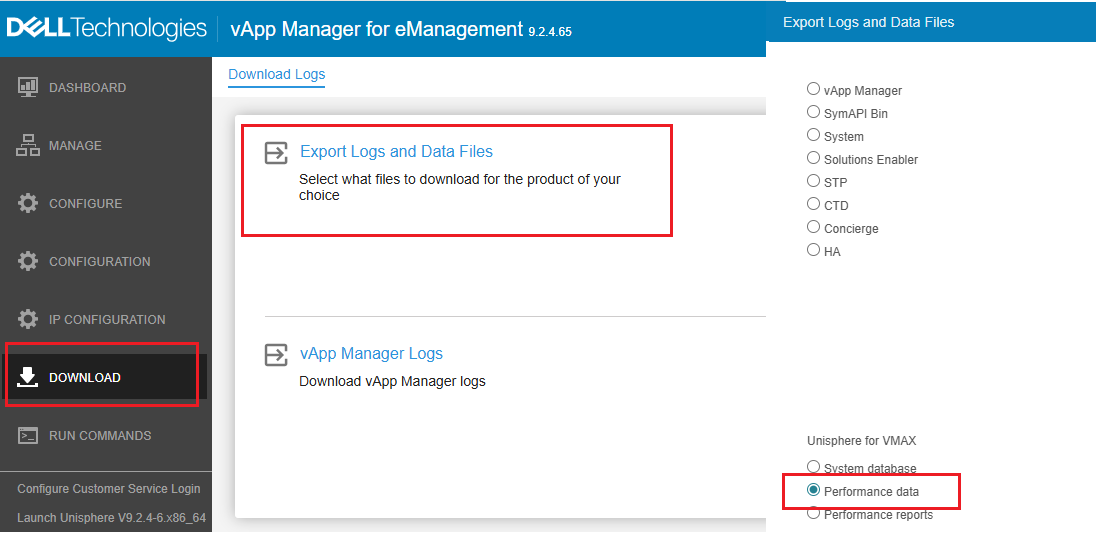Click Launch Unisphere V9.2.4-6 link
This screenshot has width=1096, height=553.
coord(112,518)
